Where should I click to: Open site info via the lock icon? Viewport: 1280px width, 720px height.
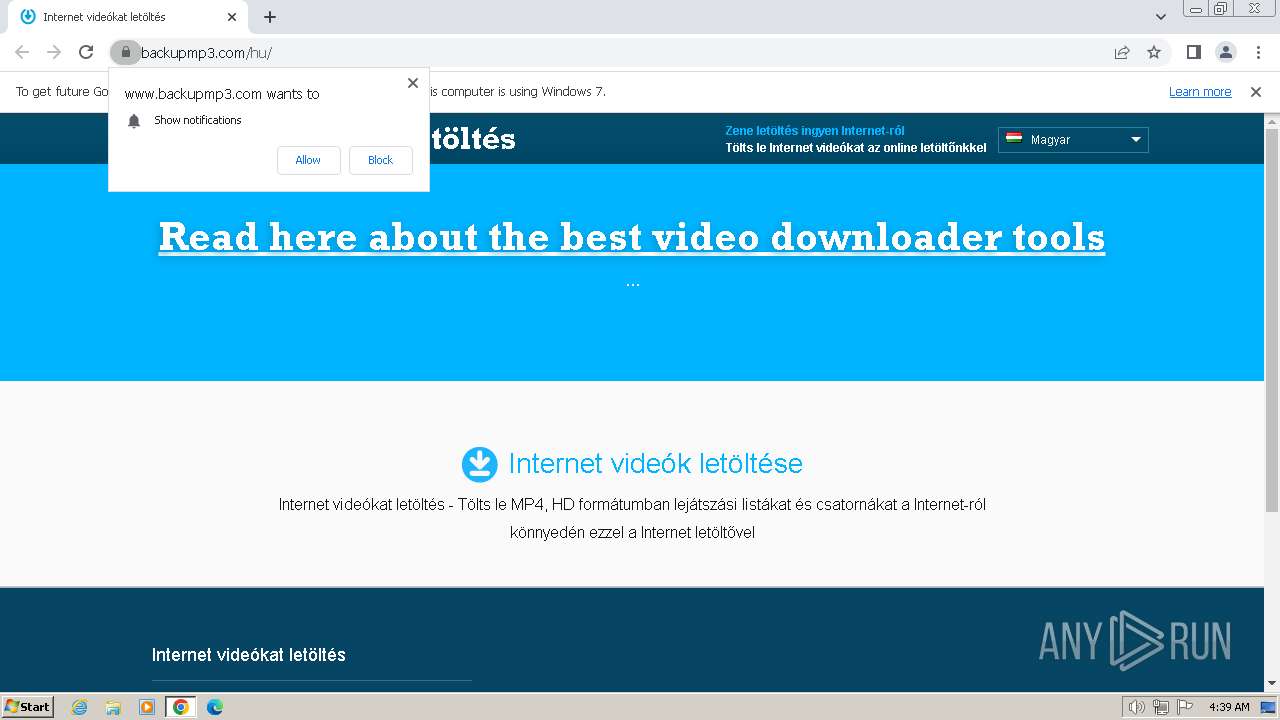125,52
